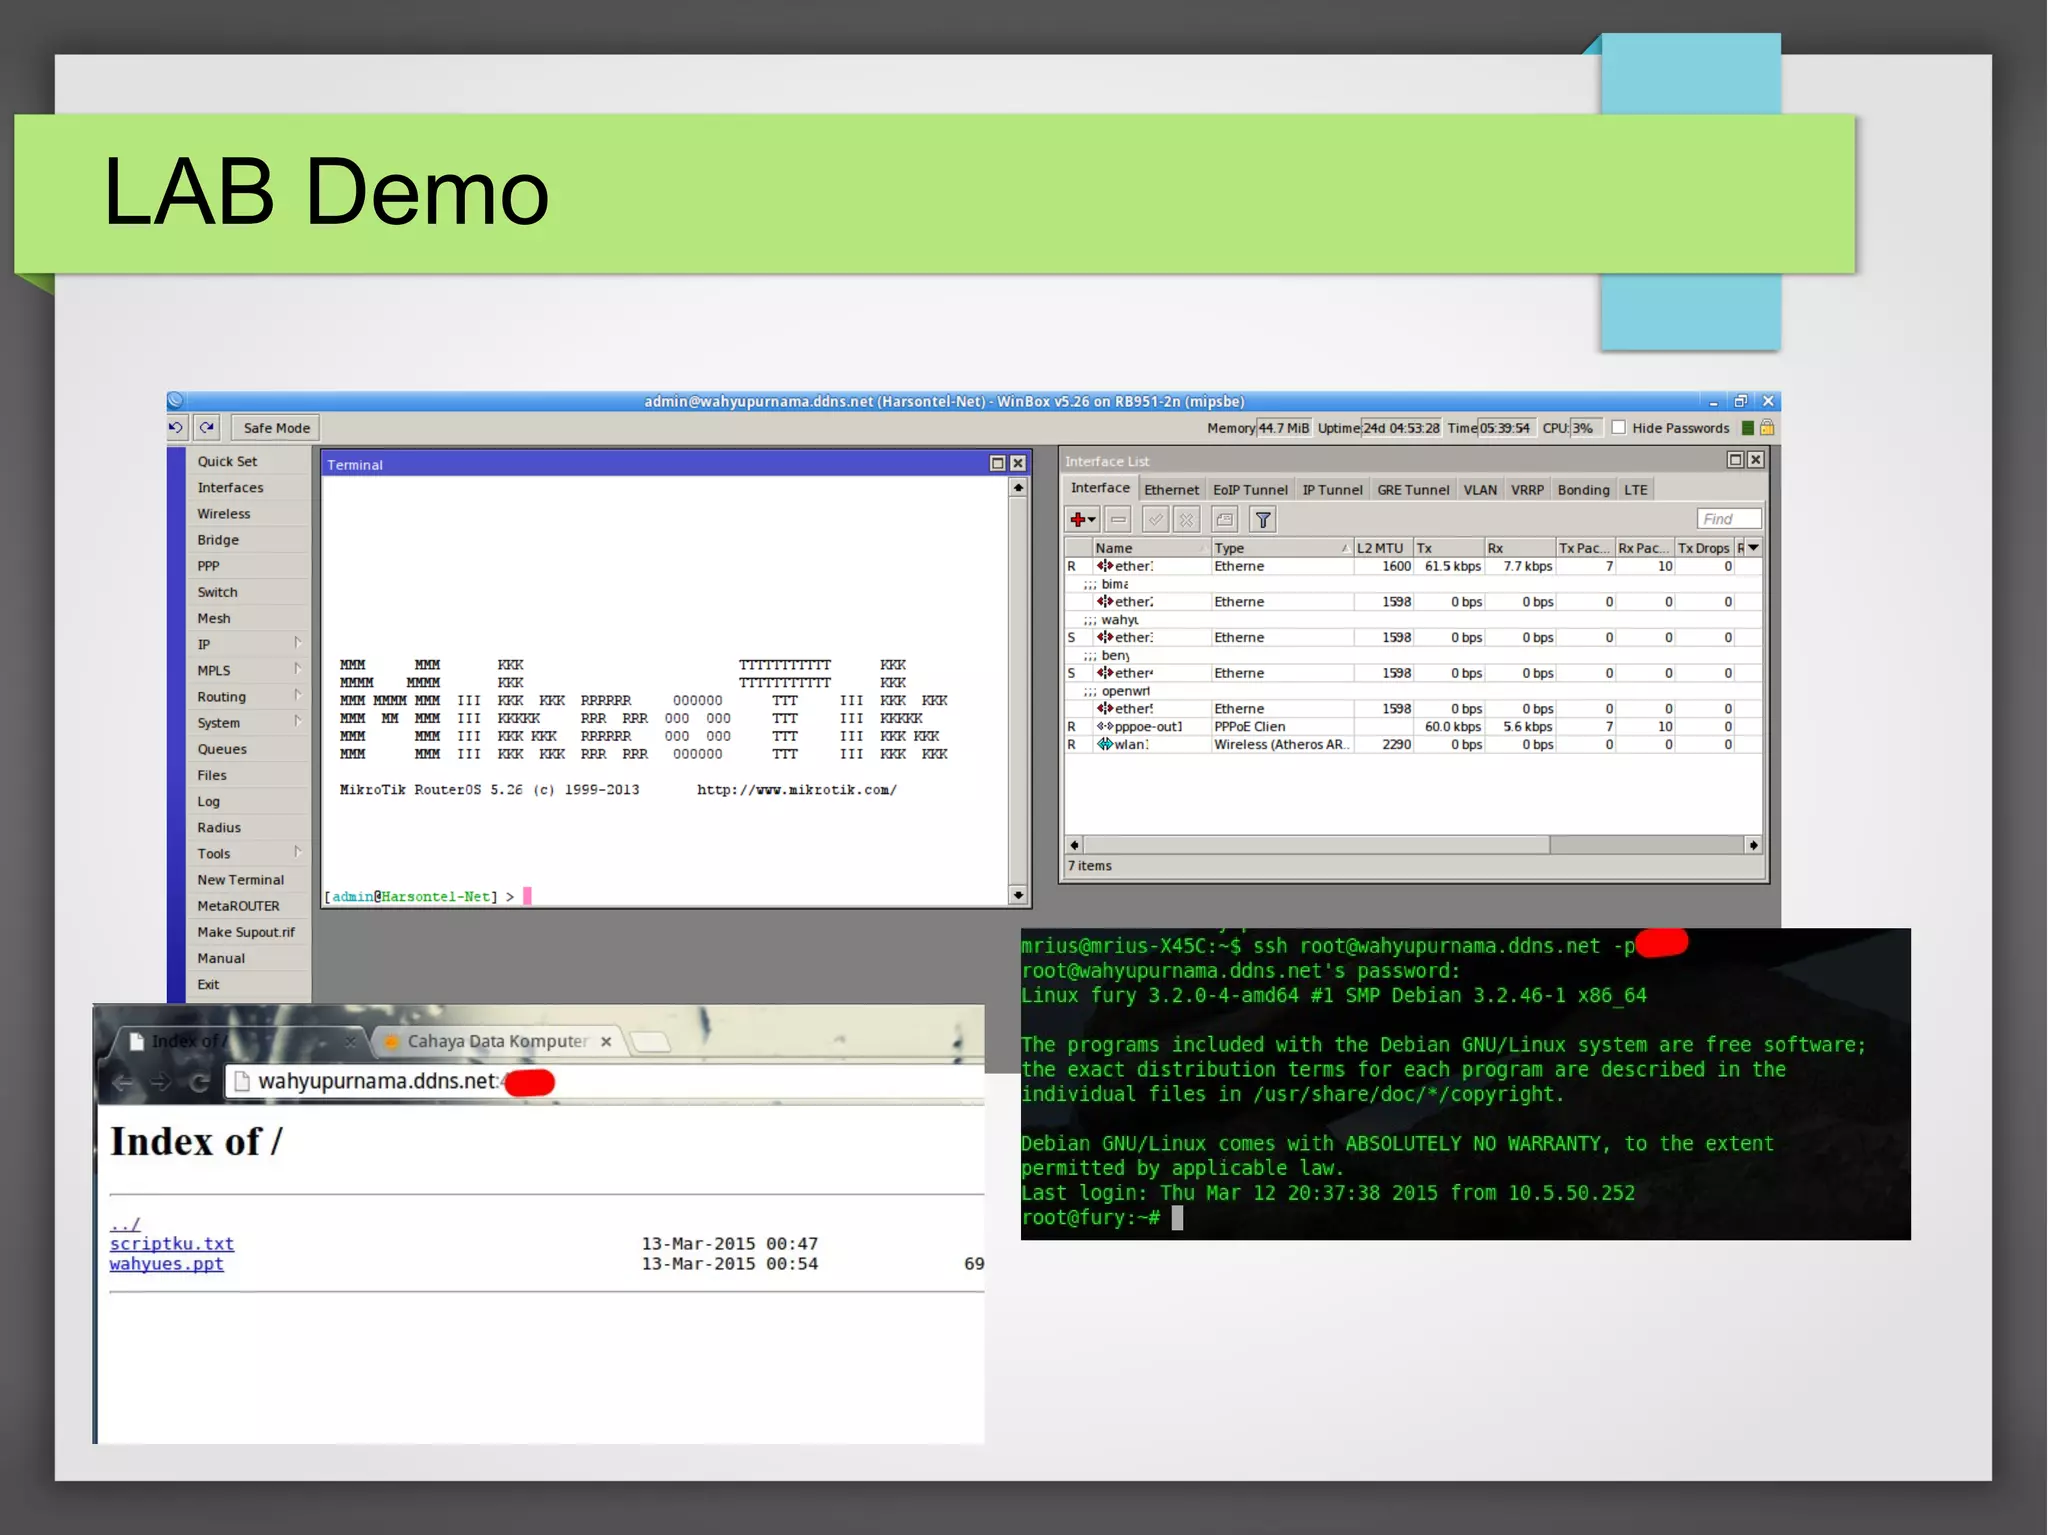The width and height of the screenshot is (2048, 1535).
Task: Switch to the EoIP Tunnel tab
Action: (x=1250, y=490)
